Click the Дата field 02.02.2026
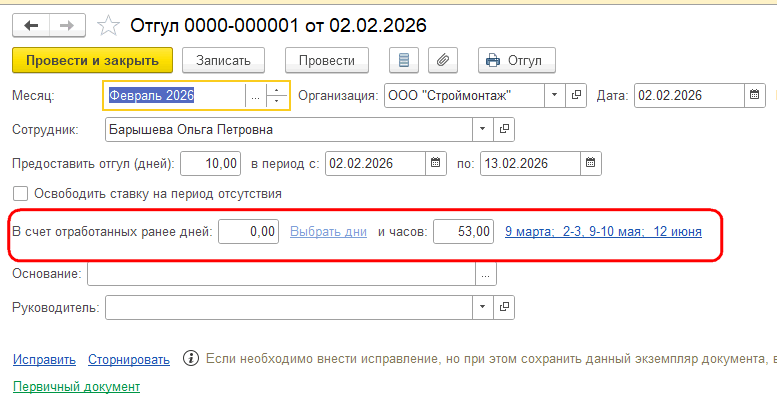Image resolution: width=777 pixels, height=400 pixels. tap(689, 95)
